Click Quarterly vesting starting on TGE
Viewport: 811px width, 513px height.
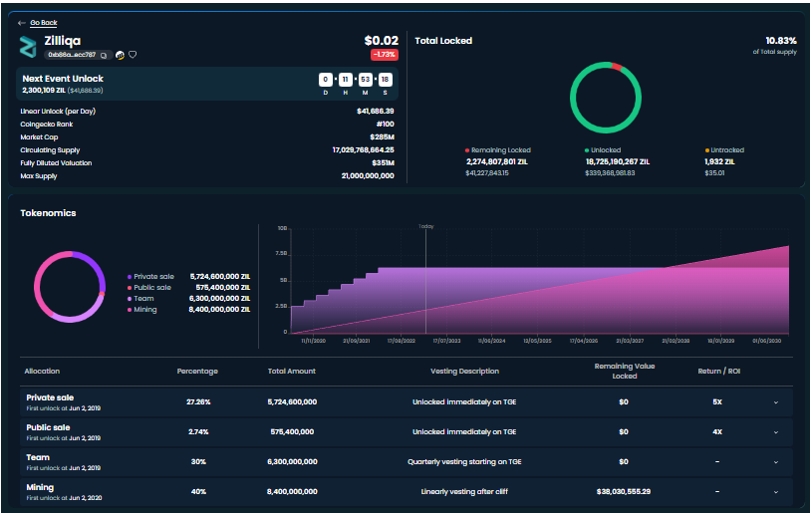(464, 462)
